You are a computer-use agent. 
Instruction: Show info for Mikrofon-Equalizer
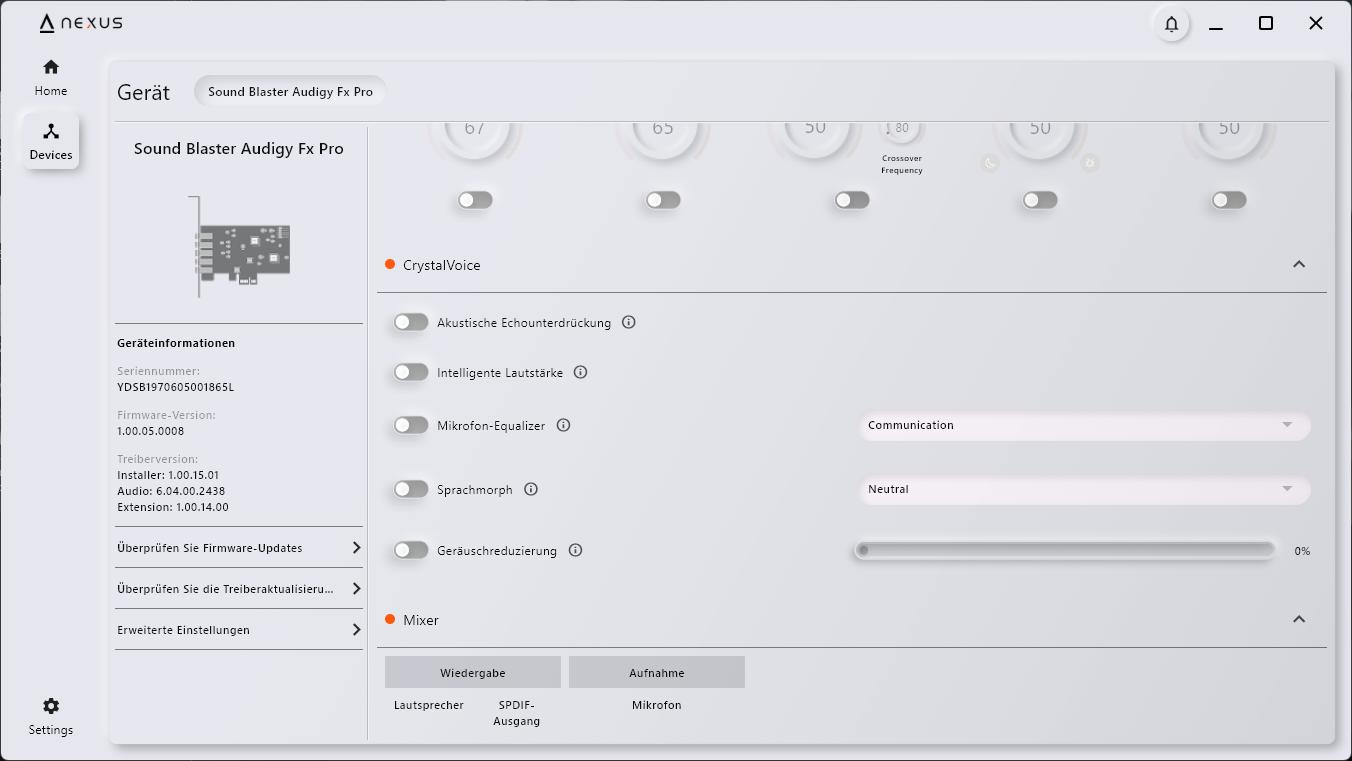coord(563,426)
